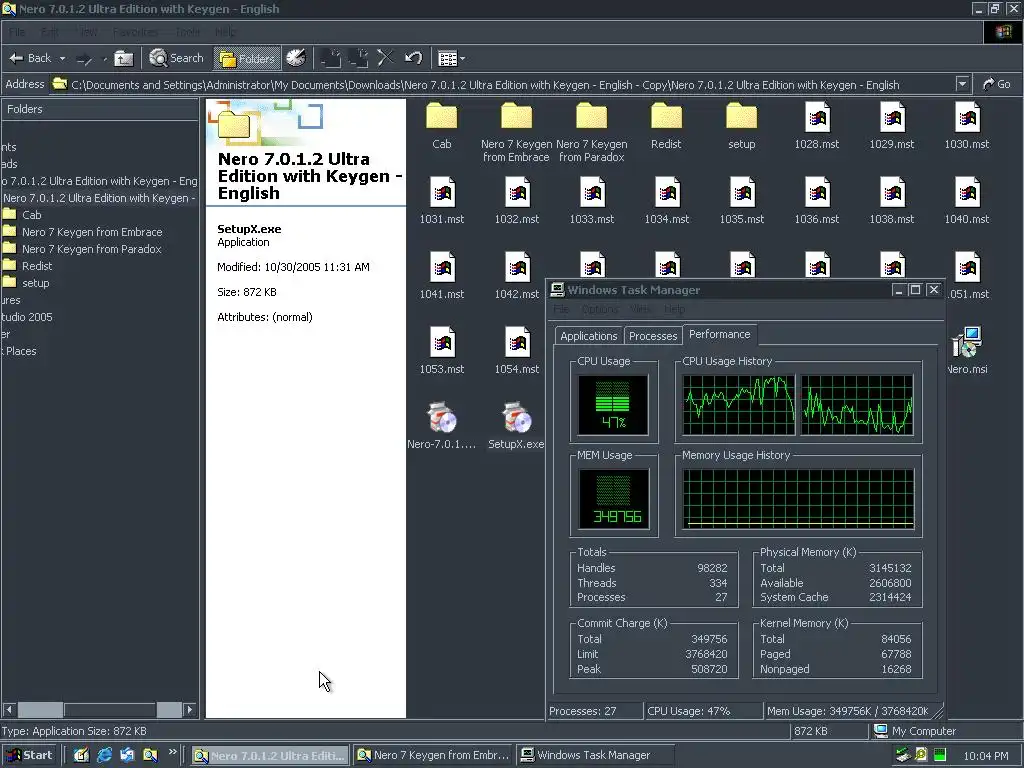Viewport: 1024px width, 768px height.
Task: Toggle the Folders pane button
Action: coord(247,58)
